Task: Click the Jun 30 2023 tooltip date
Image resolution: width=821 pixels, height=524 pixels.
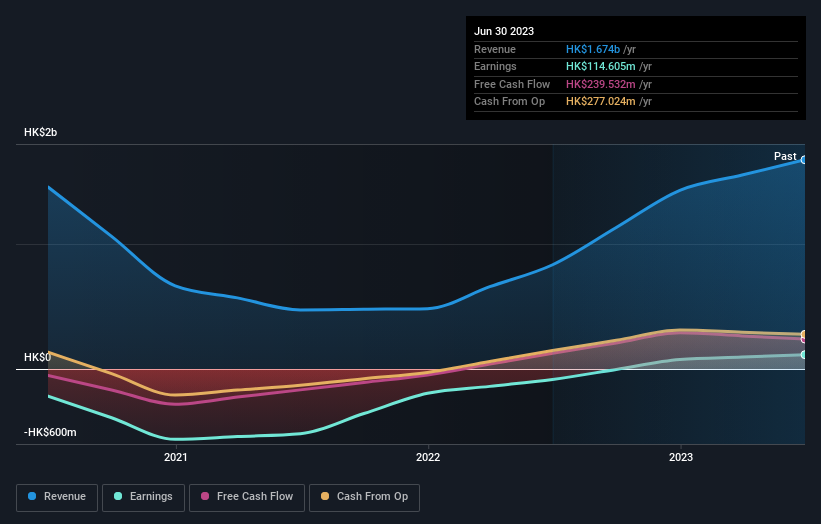Action: click(x=504, y=31)
